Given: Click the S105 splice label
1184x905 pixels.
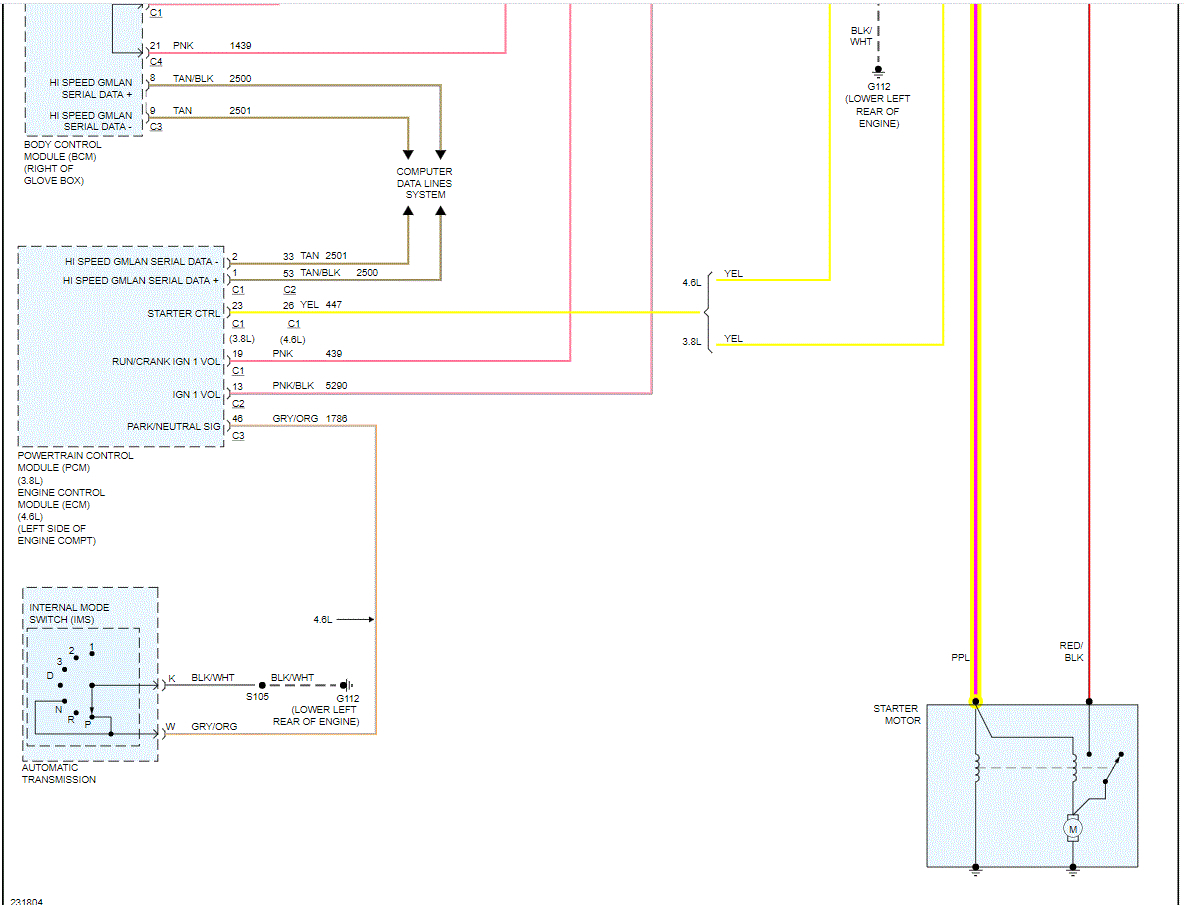Looking at the screenshot, I should (257, 697).
